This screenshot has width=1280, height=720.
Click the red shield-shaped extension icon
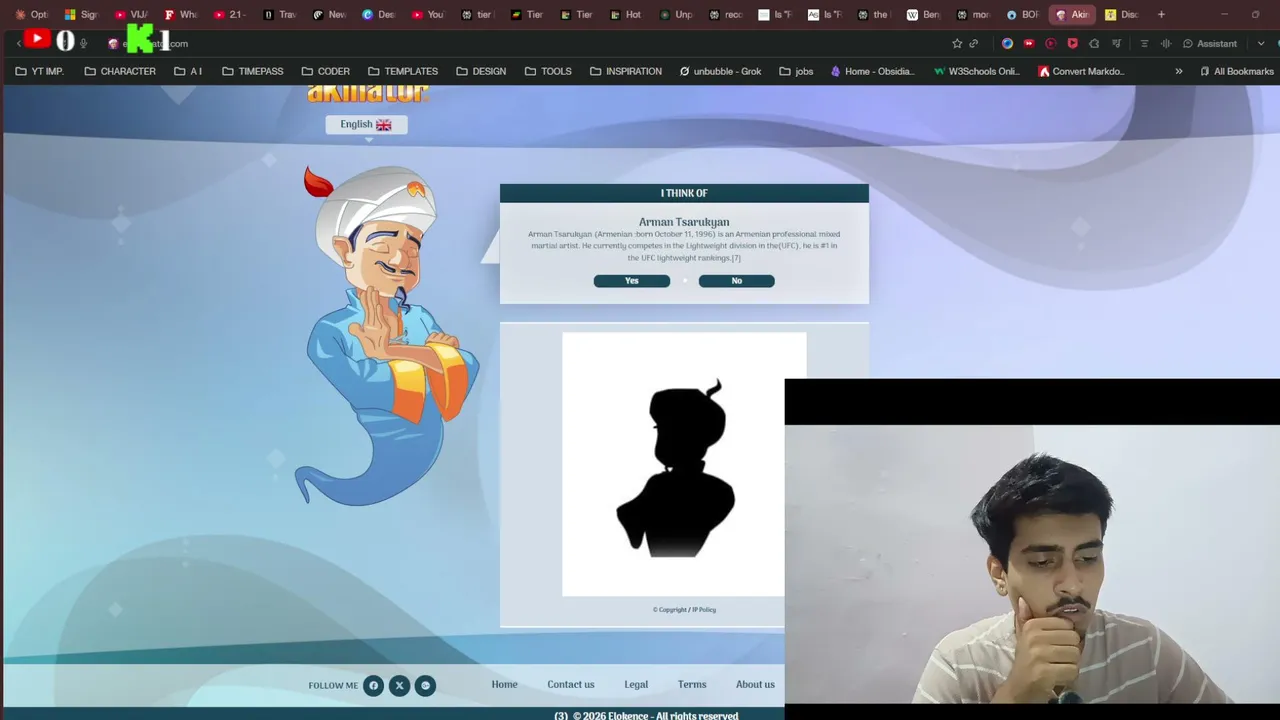(x=1072, y=43)
